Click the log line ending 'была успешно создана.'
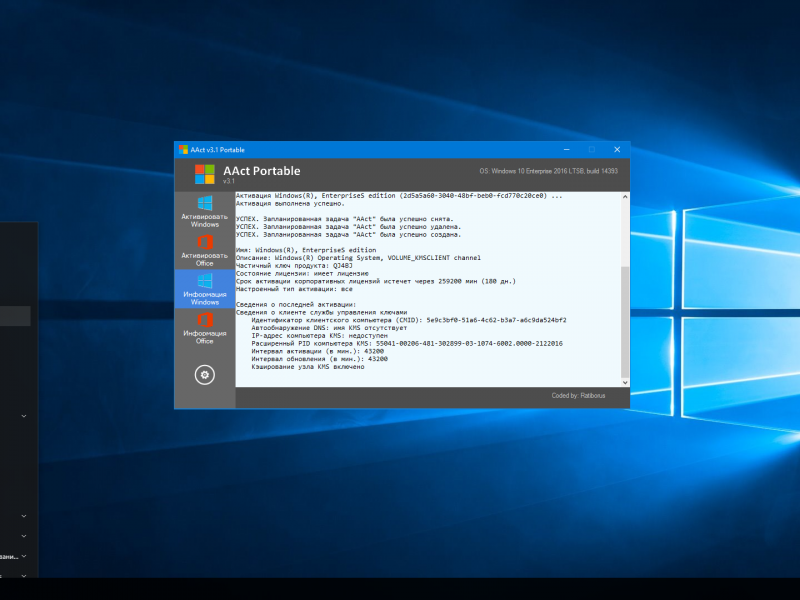Screen dimensions: 800x600 tap(348, 235)
